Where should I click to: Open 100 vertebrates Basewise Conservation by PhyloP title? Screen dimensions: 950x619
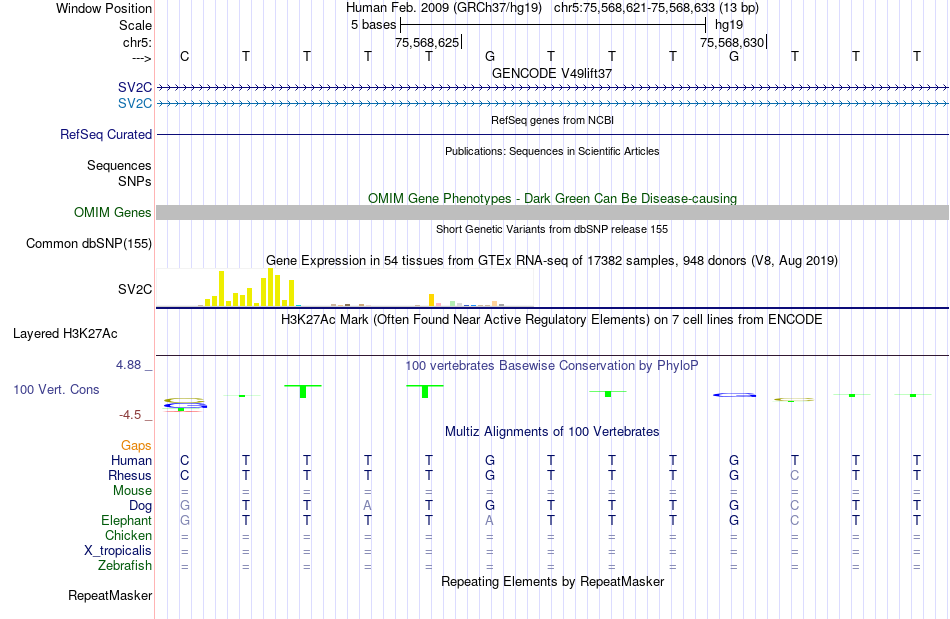click(x=552, y=366)
